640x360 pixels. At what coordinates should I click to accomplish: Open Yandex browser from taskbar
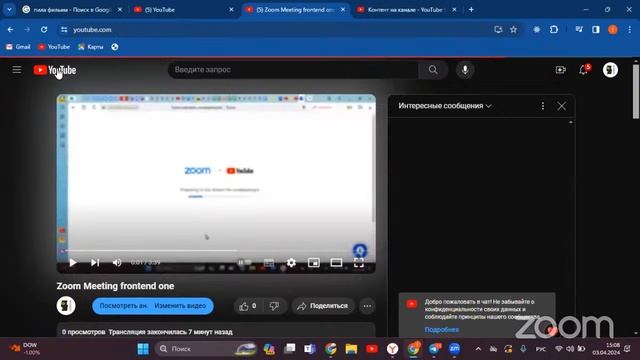[392, 349]
